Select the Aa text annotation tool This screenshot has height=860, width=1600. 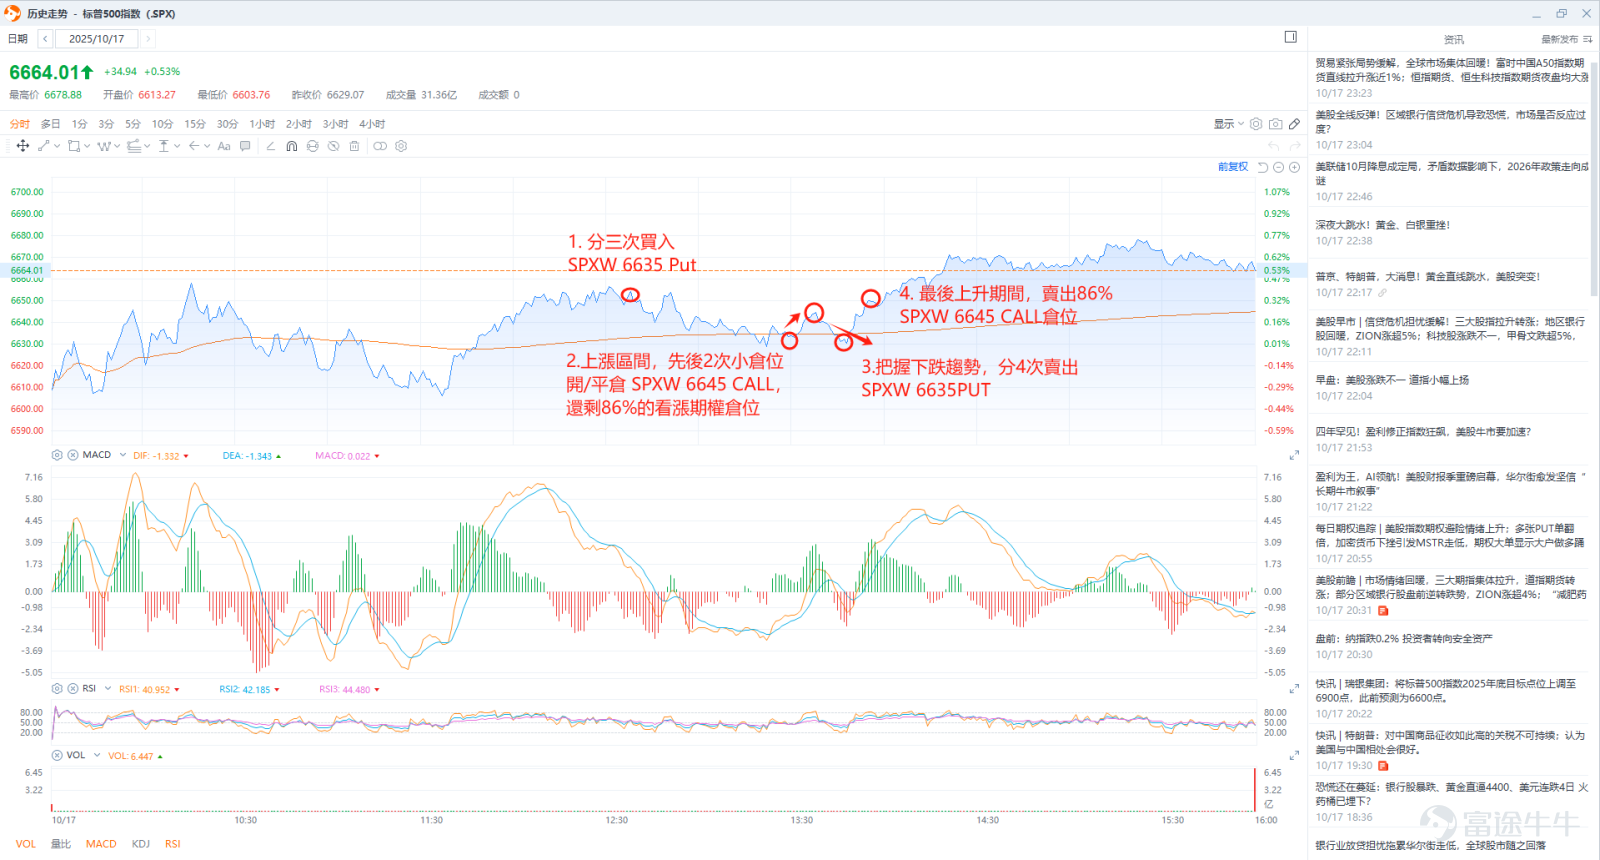224,146
